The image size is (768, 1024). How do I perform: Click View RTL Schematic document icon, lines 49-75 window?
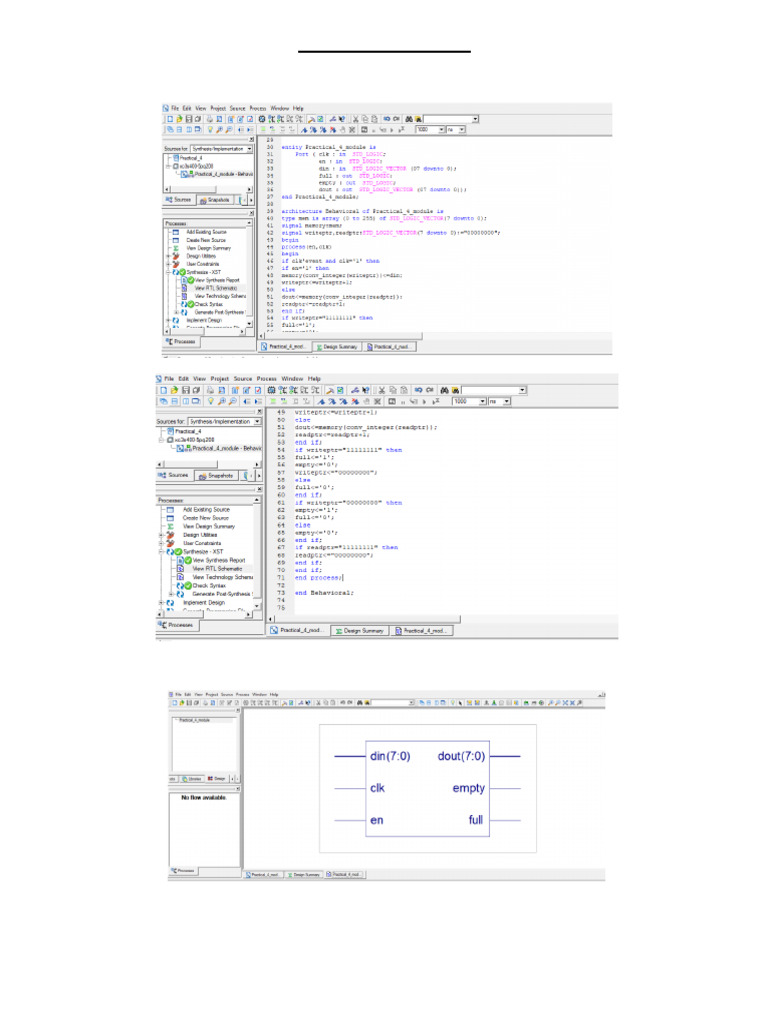point(180,569)
